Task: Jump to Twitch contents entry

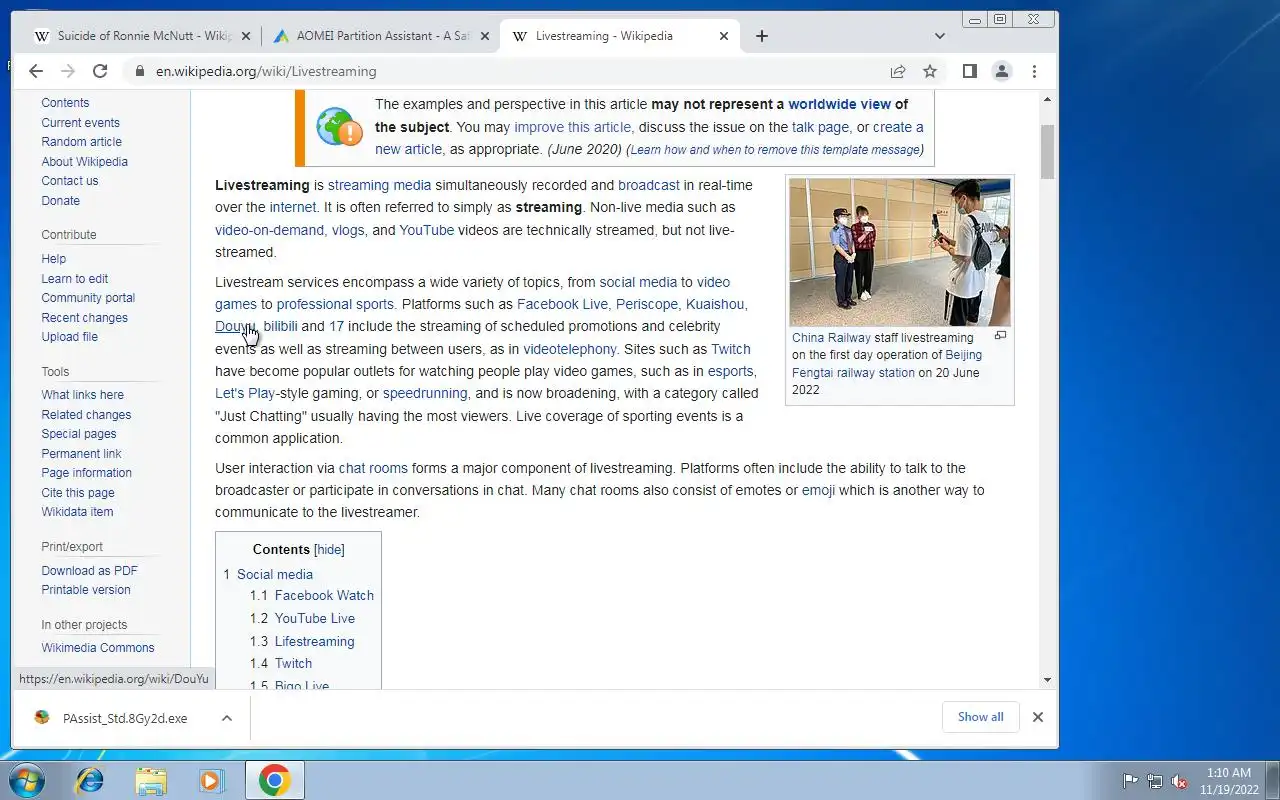Action: click(x=293, y=663)
